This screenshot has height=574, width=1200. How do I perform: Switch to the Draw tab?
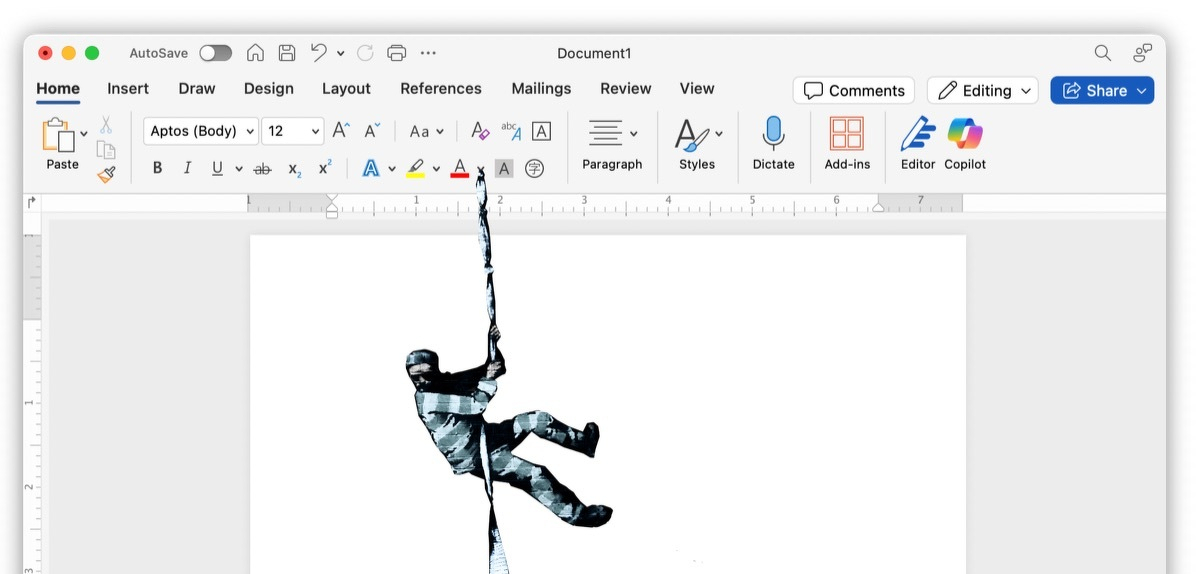[x=197, y=88]
